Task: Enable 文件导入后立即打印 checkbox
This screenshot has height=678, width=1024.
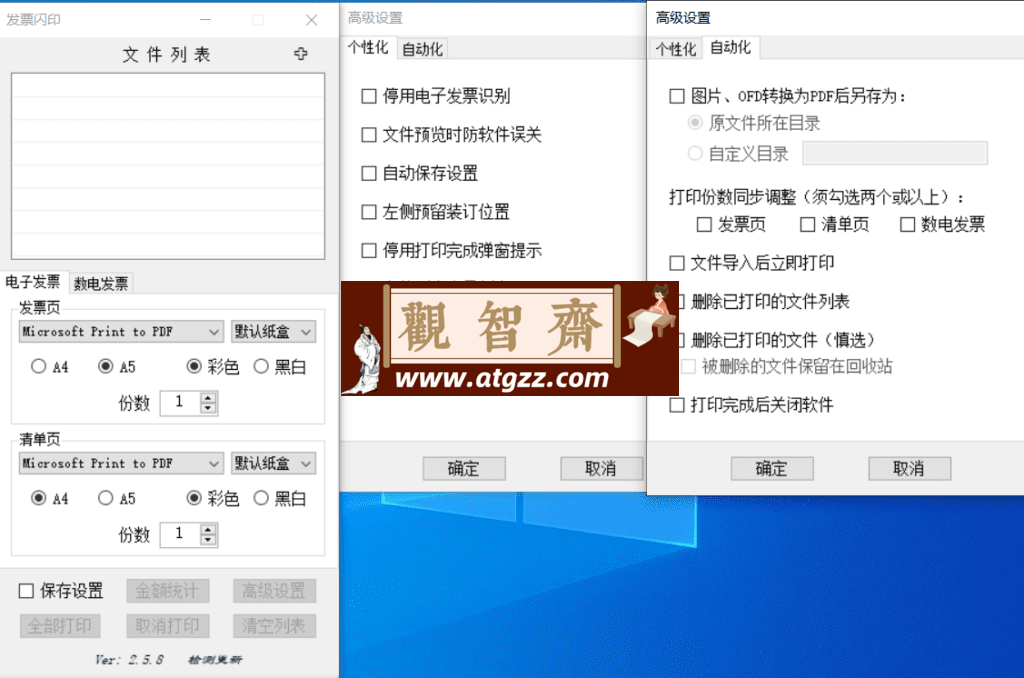Action: tap(677, 263)
